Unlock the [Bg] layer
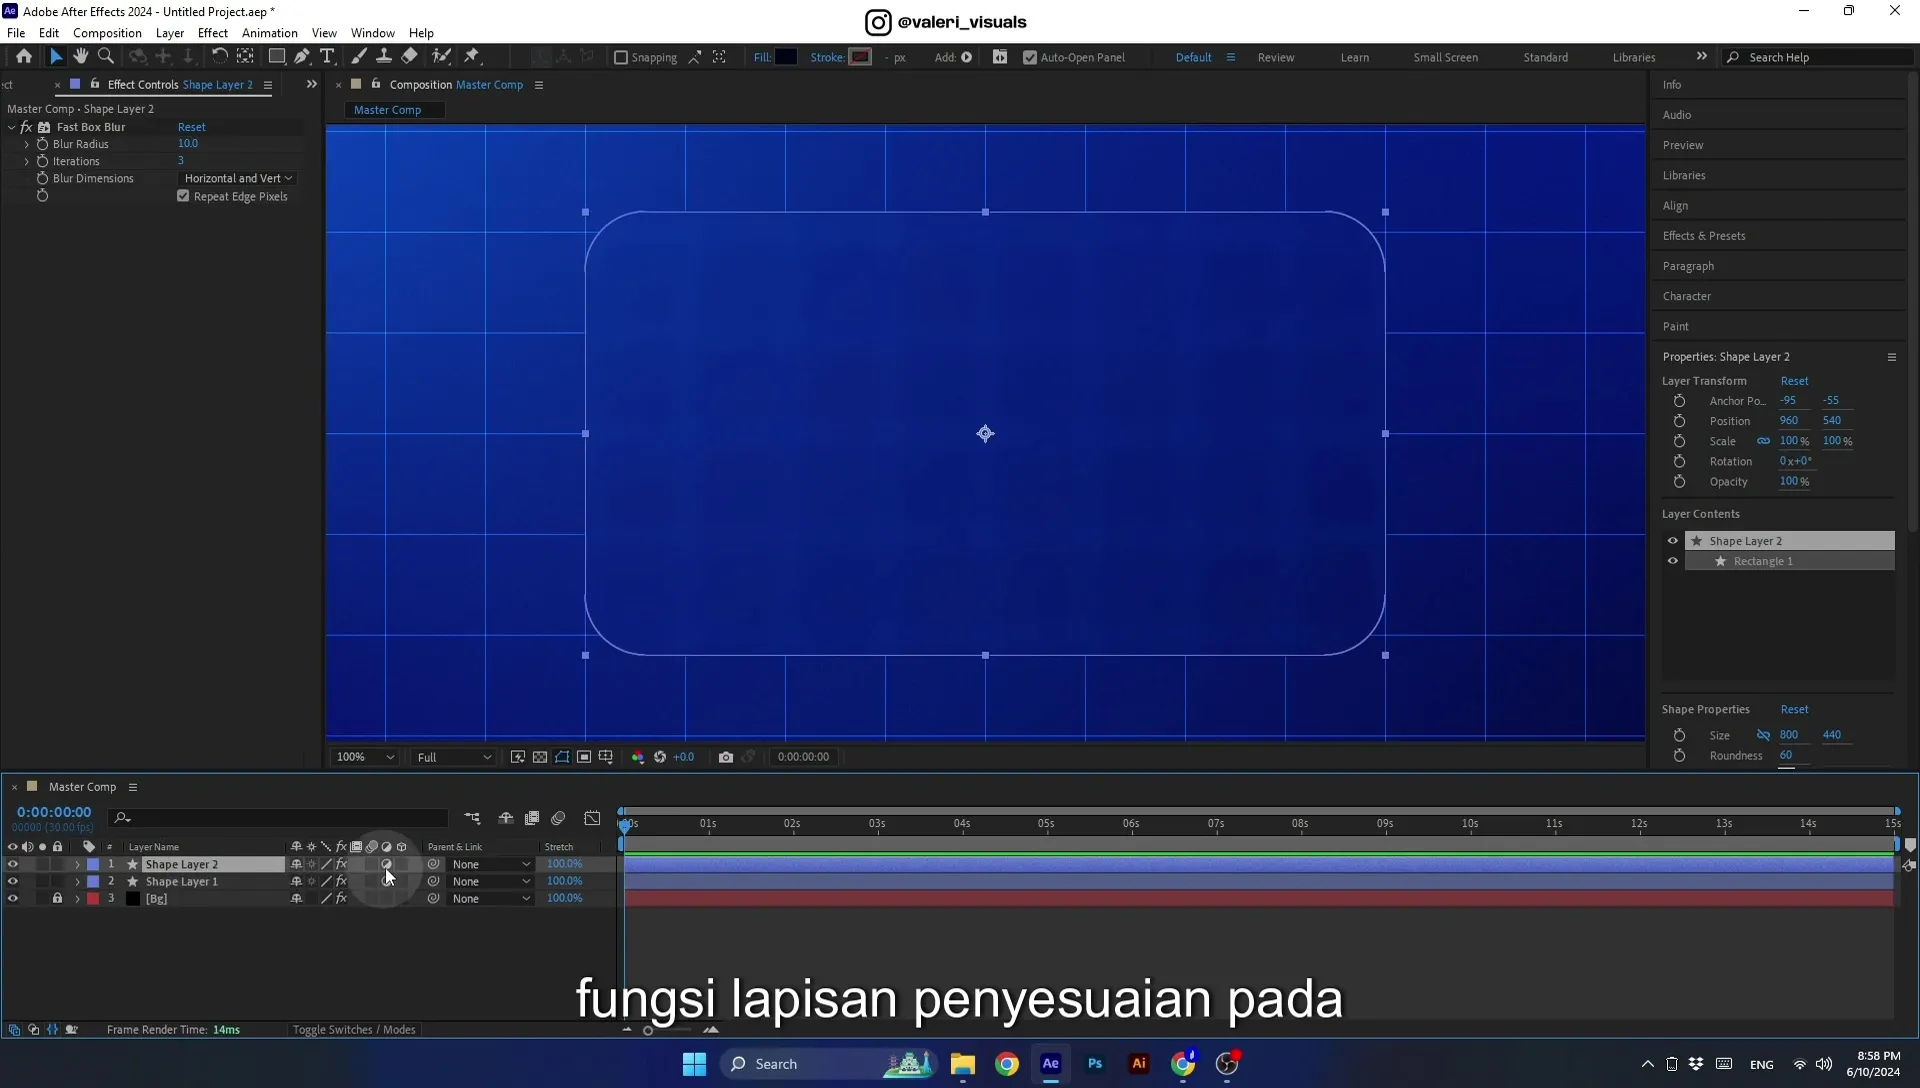This screenshot has width=1920, height=1088. [x=57, y=898]
